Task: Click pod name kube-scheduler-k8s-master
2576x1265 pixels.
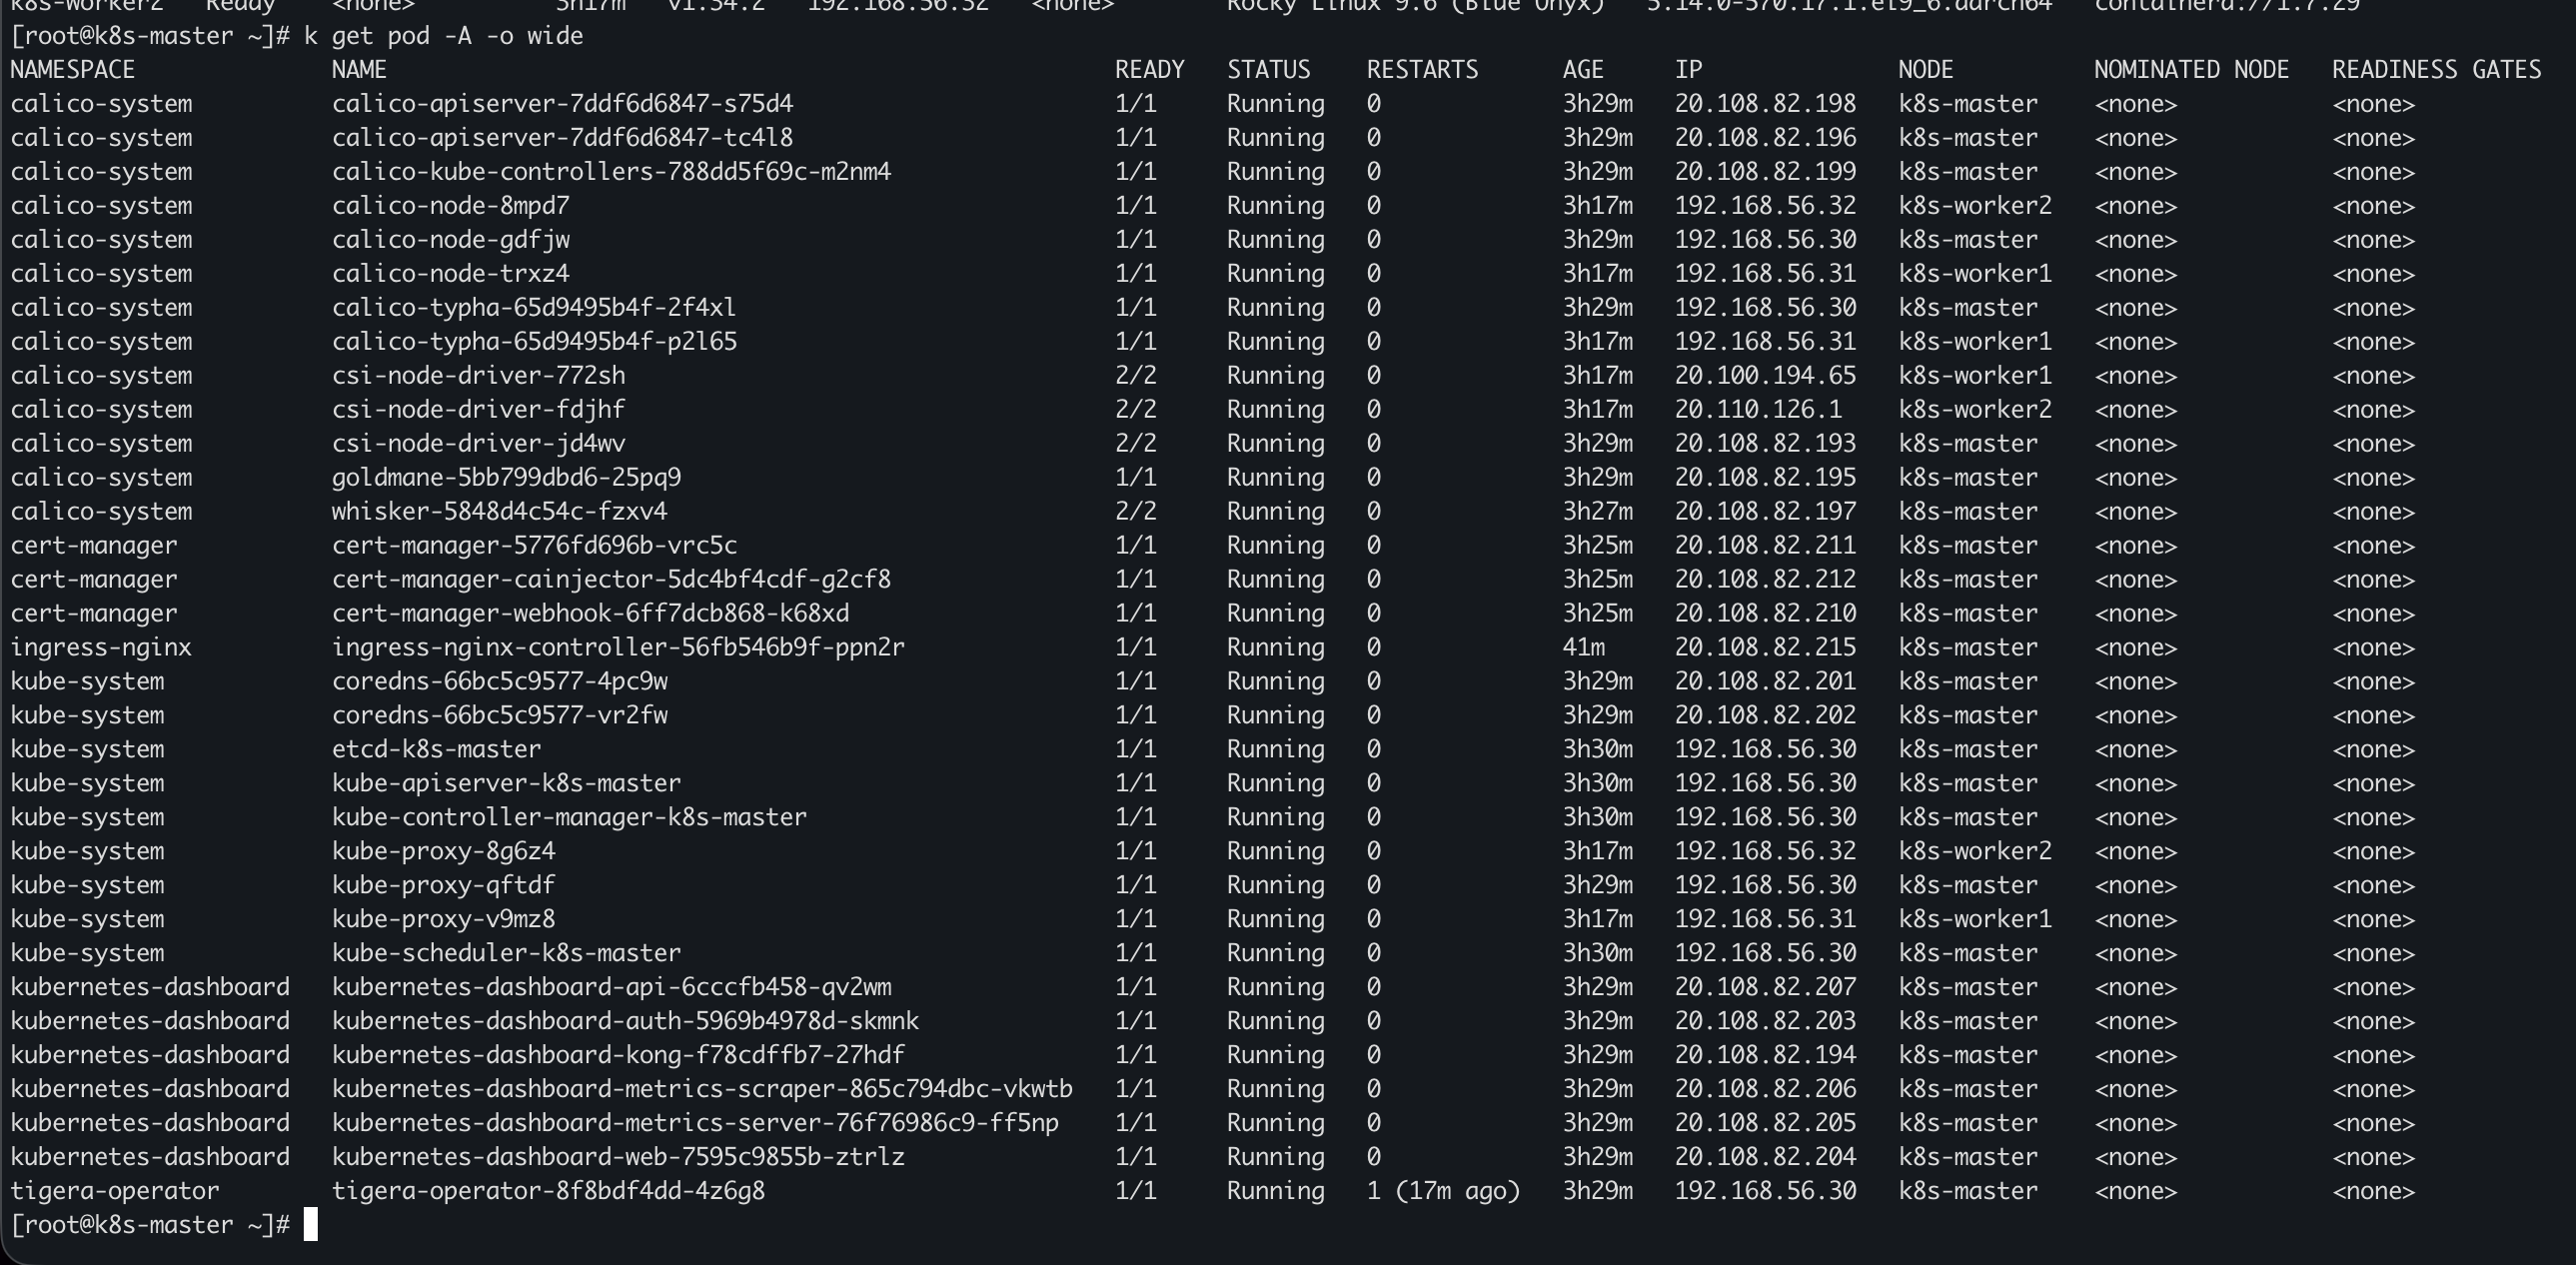Action: click(506, 953)
